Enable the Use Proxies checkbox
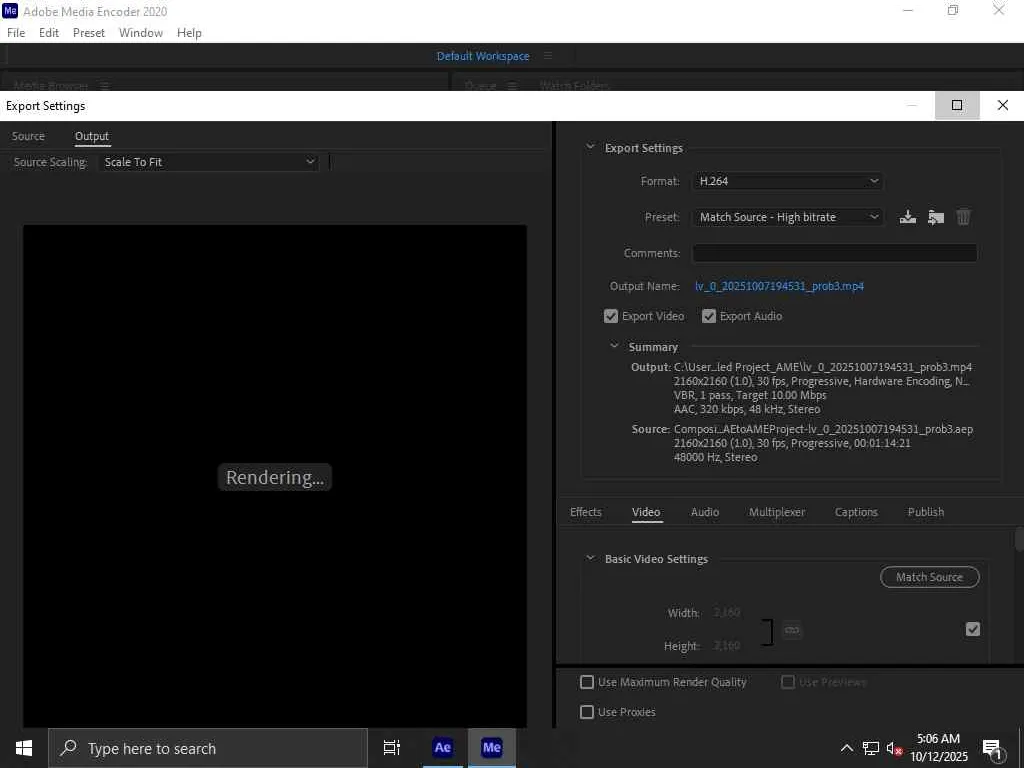The width and height of the screenshot is (1024, 768). (x=587, y=712)
